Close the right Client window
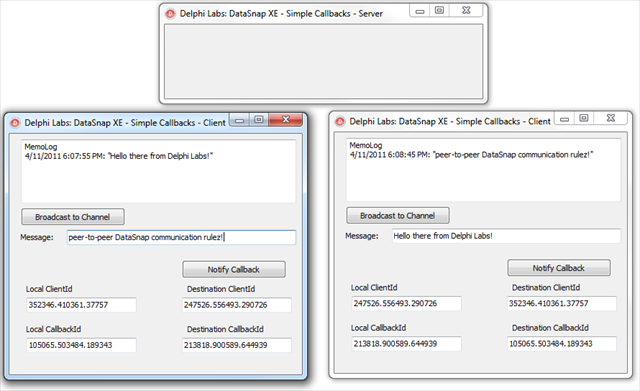640x391 pixels. pyautogui.click(x=611, y=118)
